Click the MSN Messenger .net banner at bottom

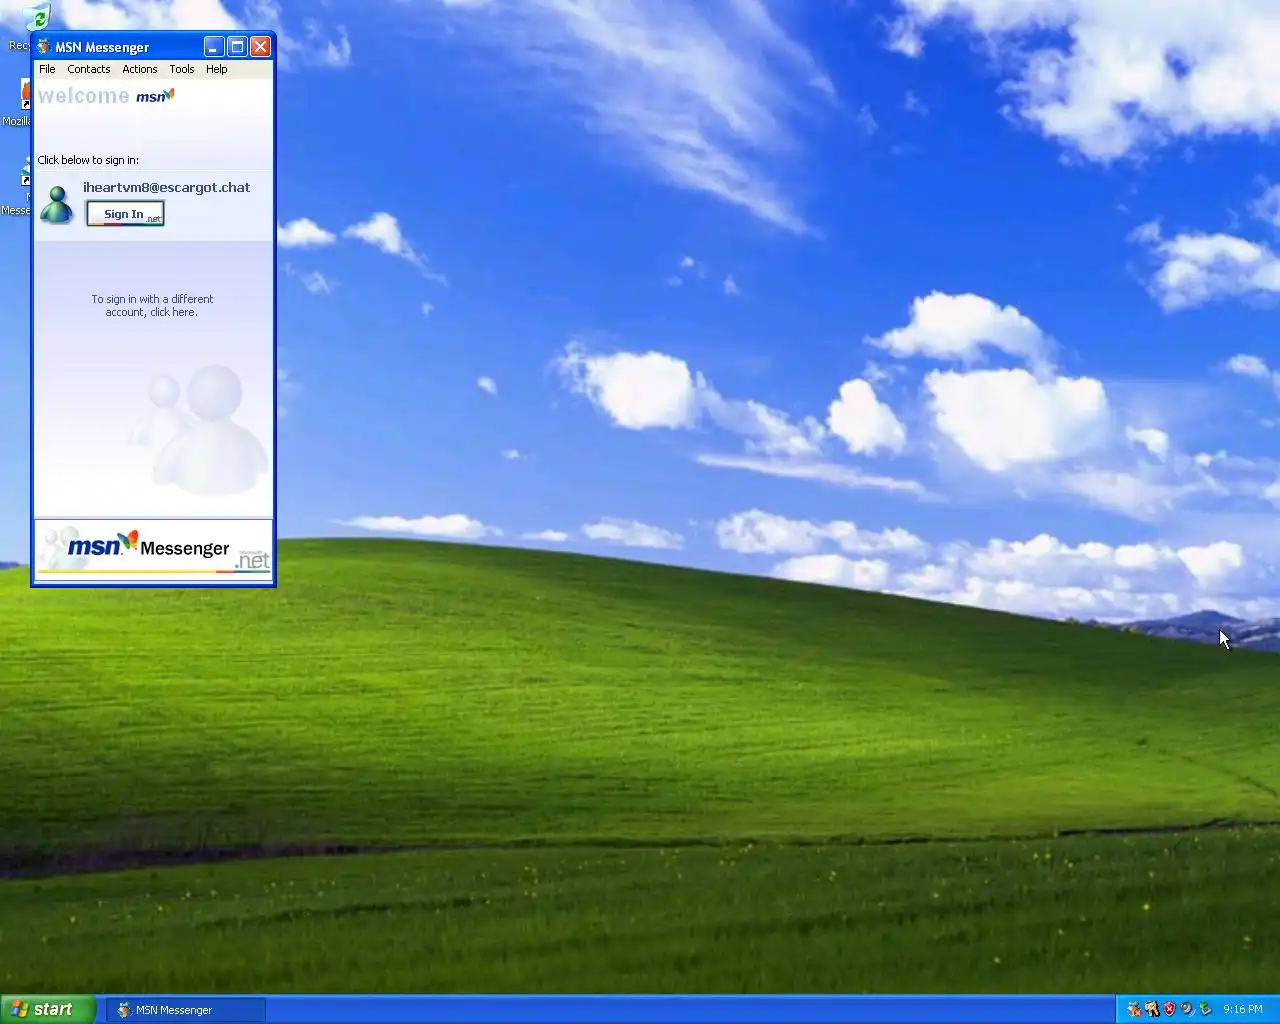click(x=153, y=548)
